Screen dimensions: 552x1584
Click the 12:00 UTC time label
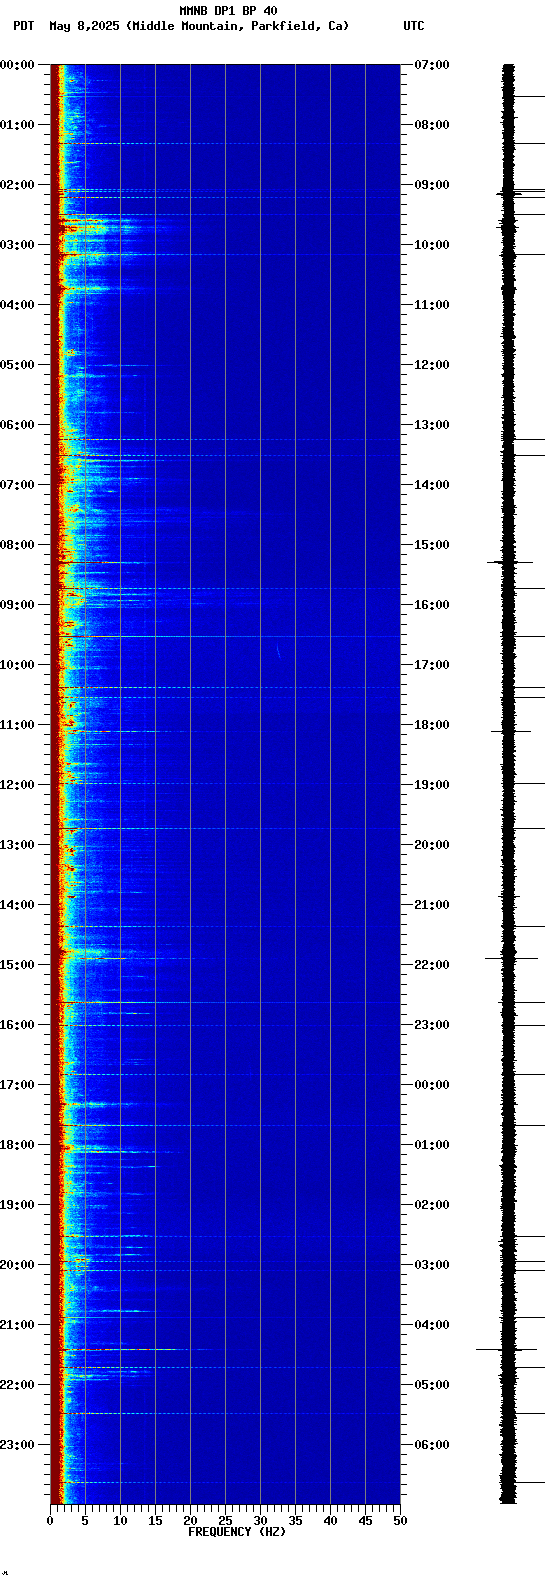(x=432, y=365)
